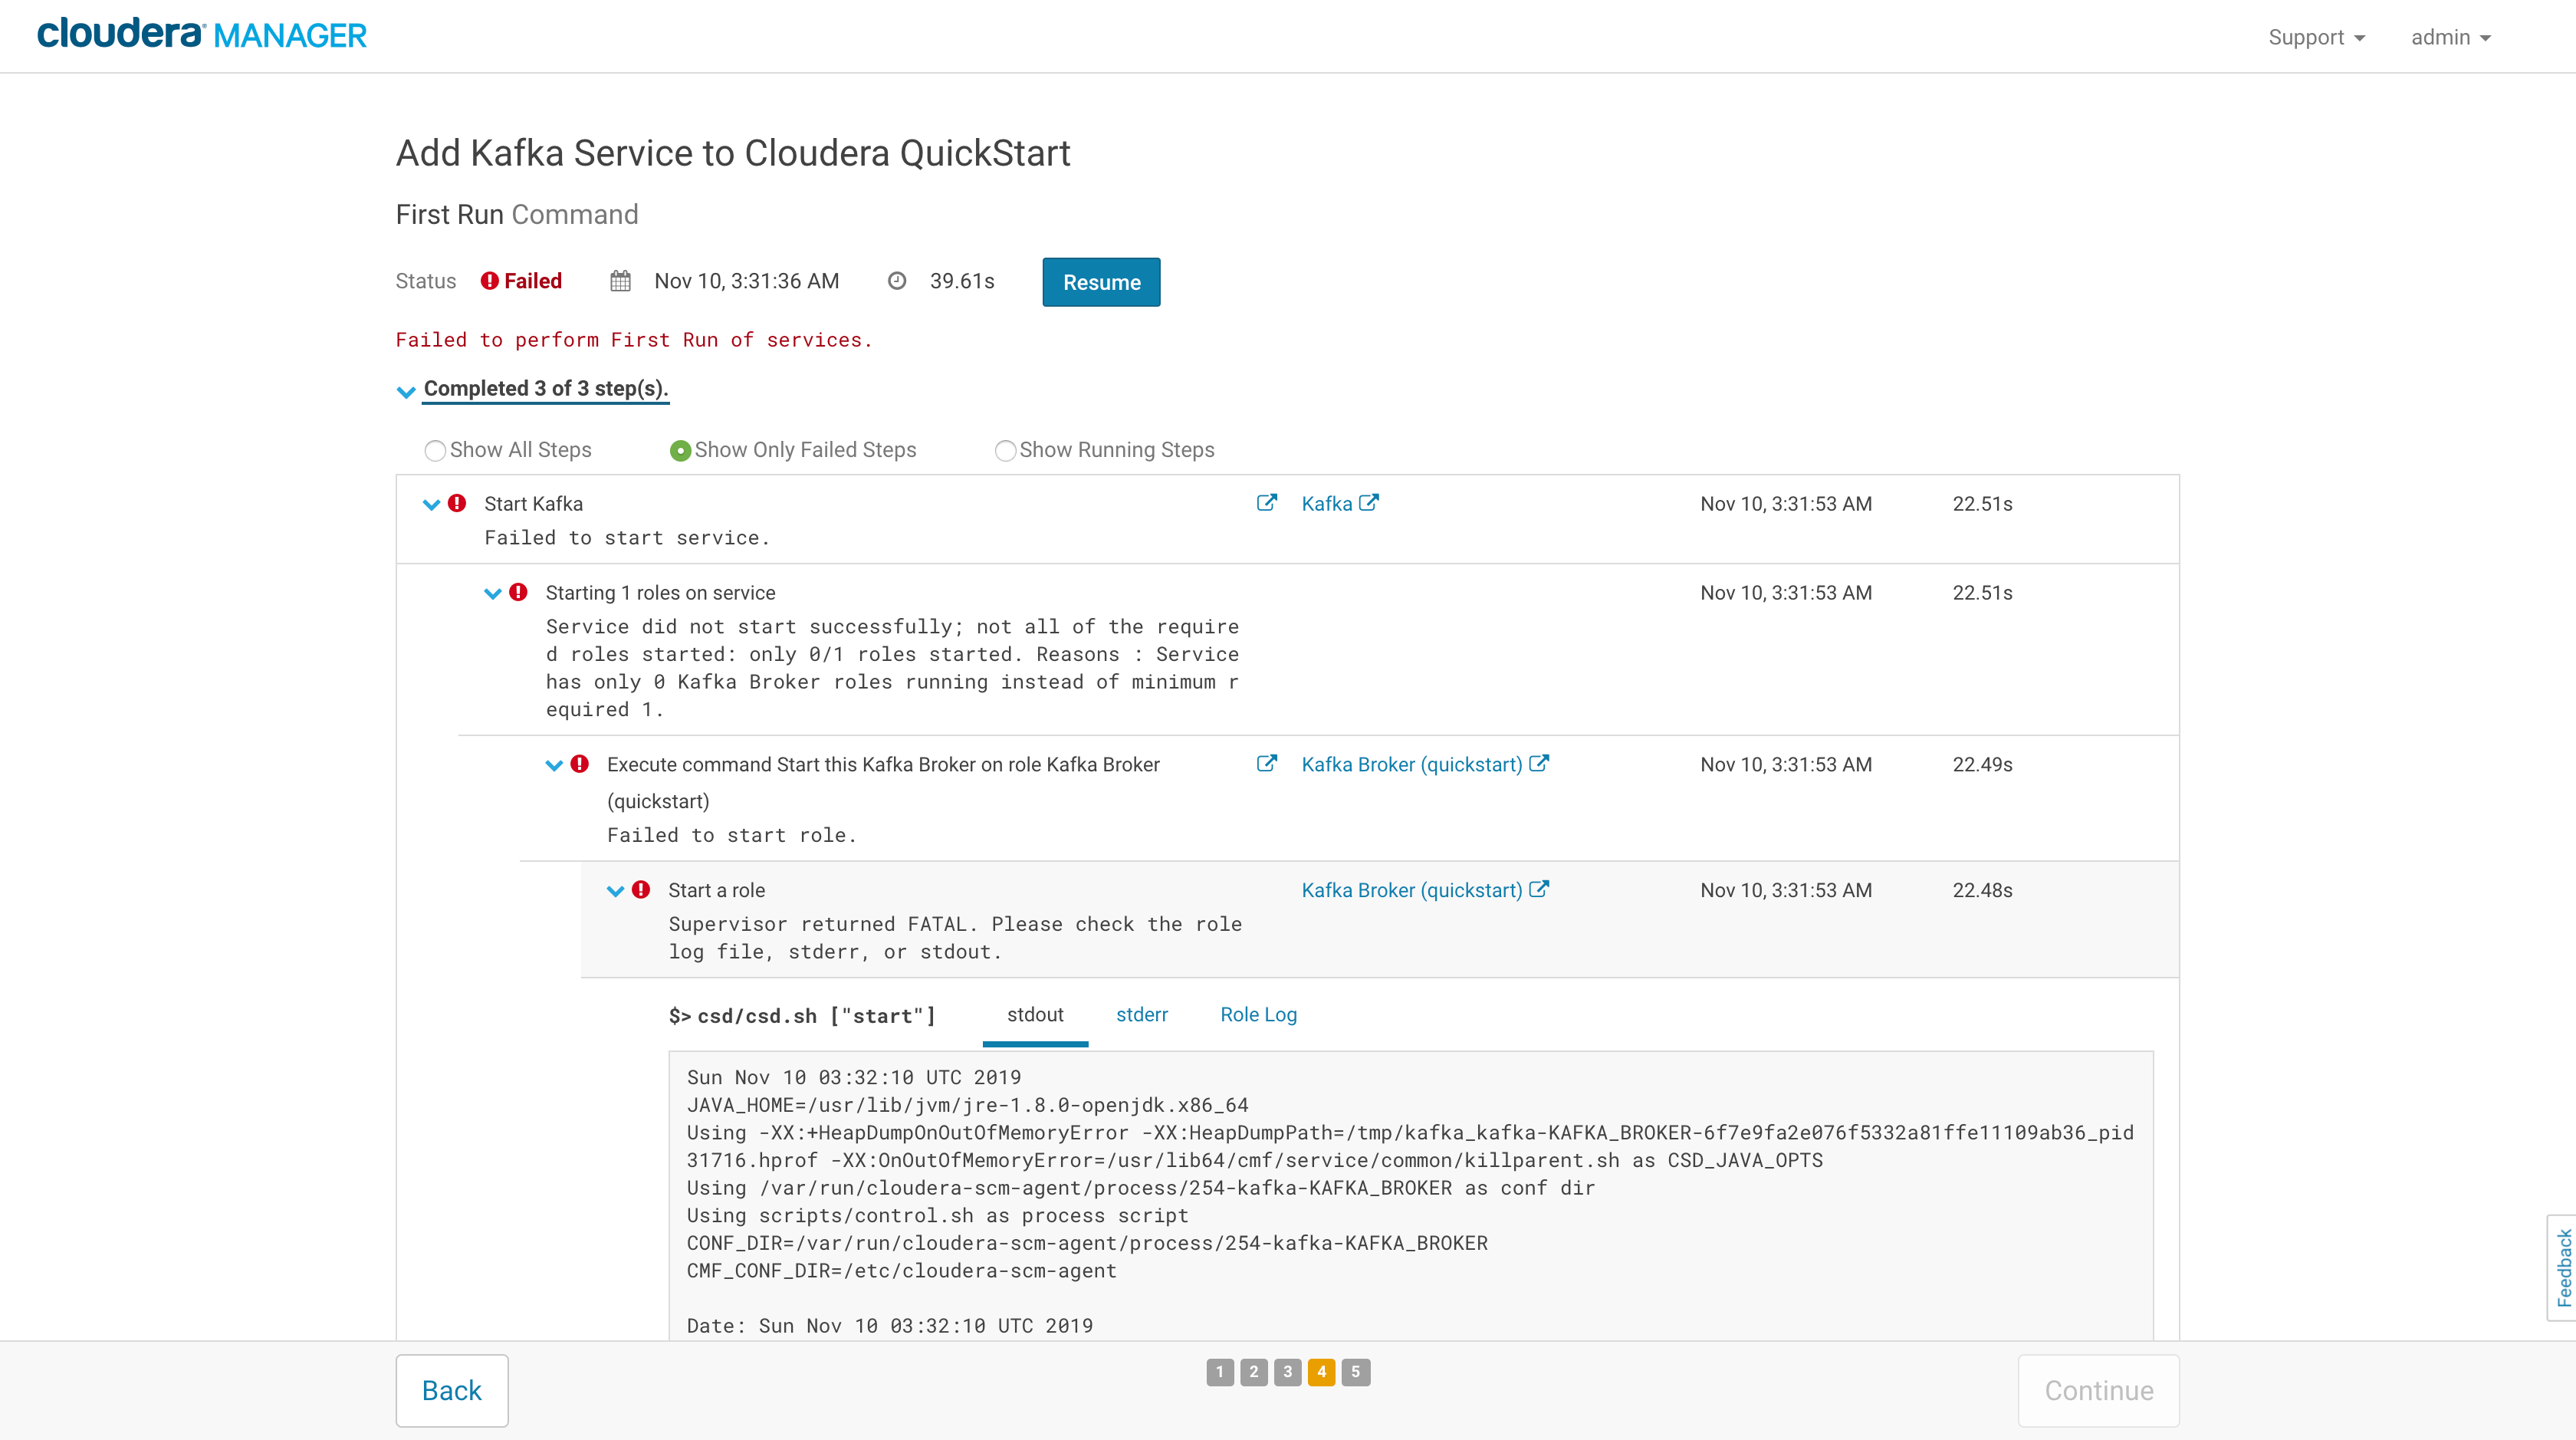Click the red error icon beside Start Kafka
Viewport: 2576px width, 1440px height.
[457, 503]
